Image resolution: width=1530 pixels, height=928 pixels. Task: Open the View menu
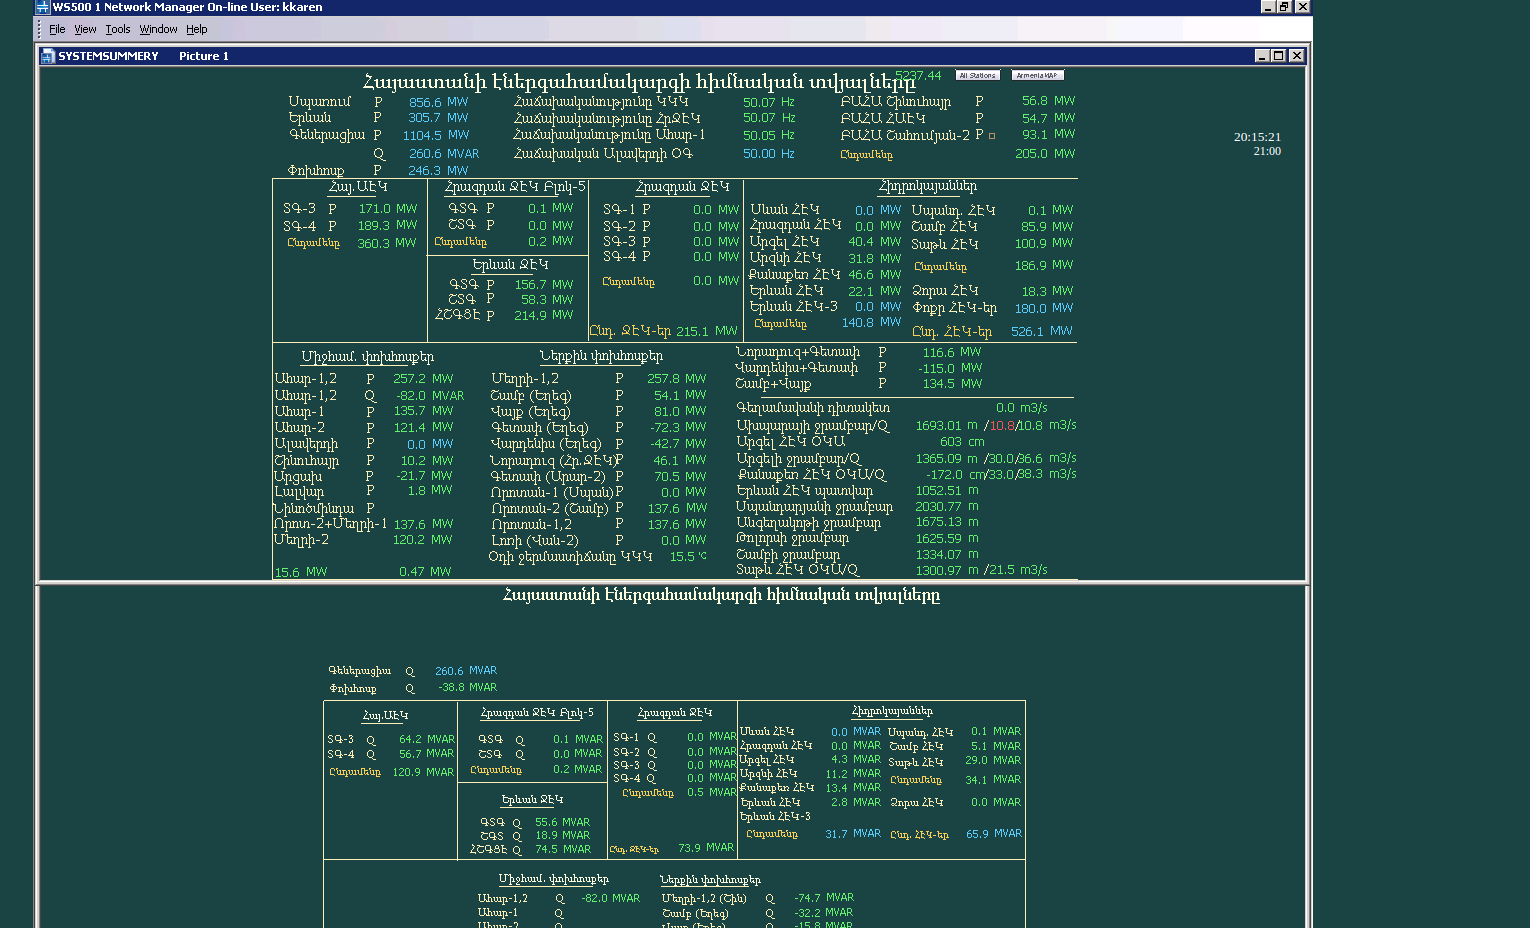[85, 29]
